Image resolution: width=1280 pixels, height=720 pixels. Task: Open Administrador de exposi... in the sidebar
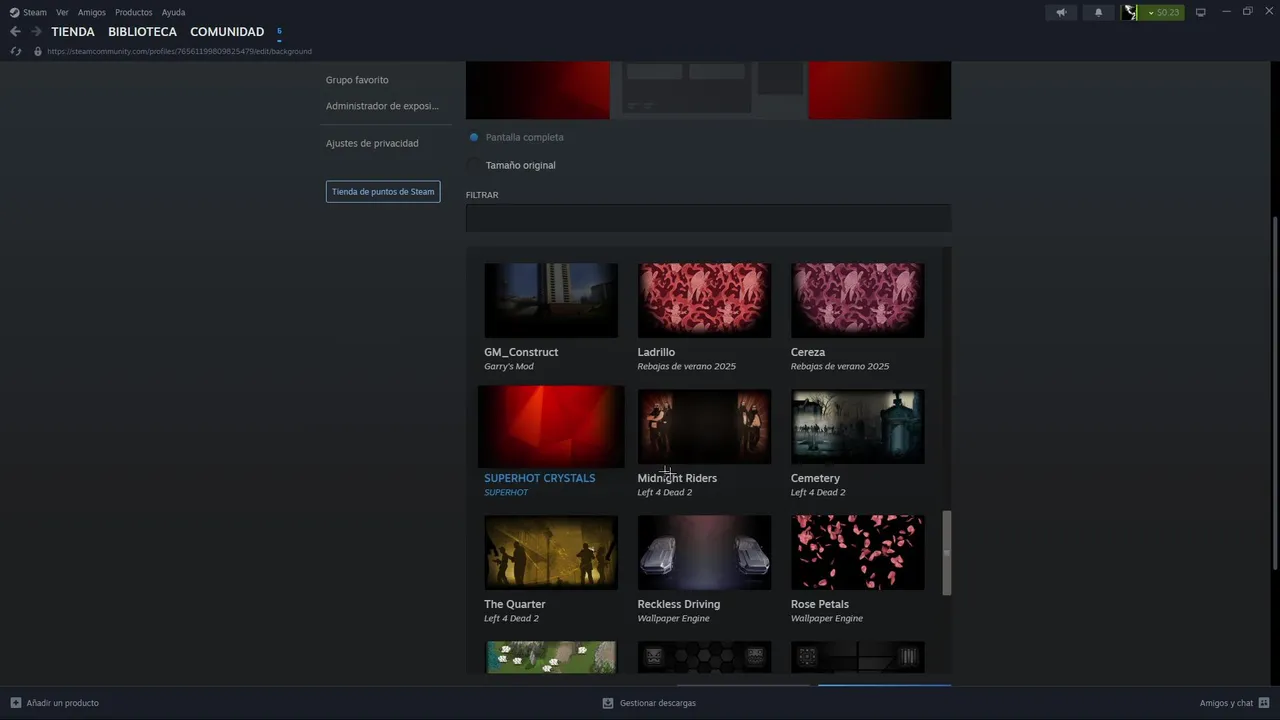[x=382, y=106]
